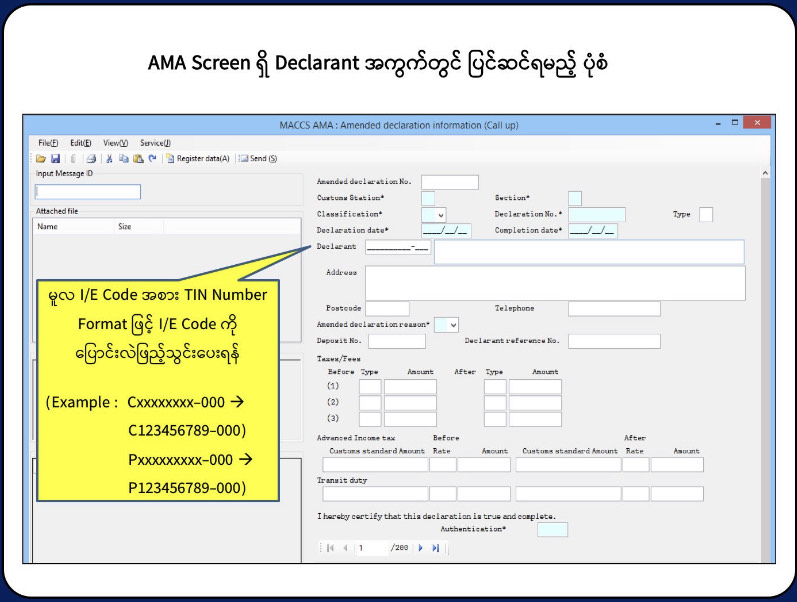Viewport: 797px width, 602px height.
Task: Go to first page in pager
Action: 330,548
